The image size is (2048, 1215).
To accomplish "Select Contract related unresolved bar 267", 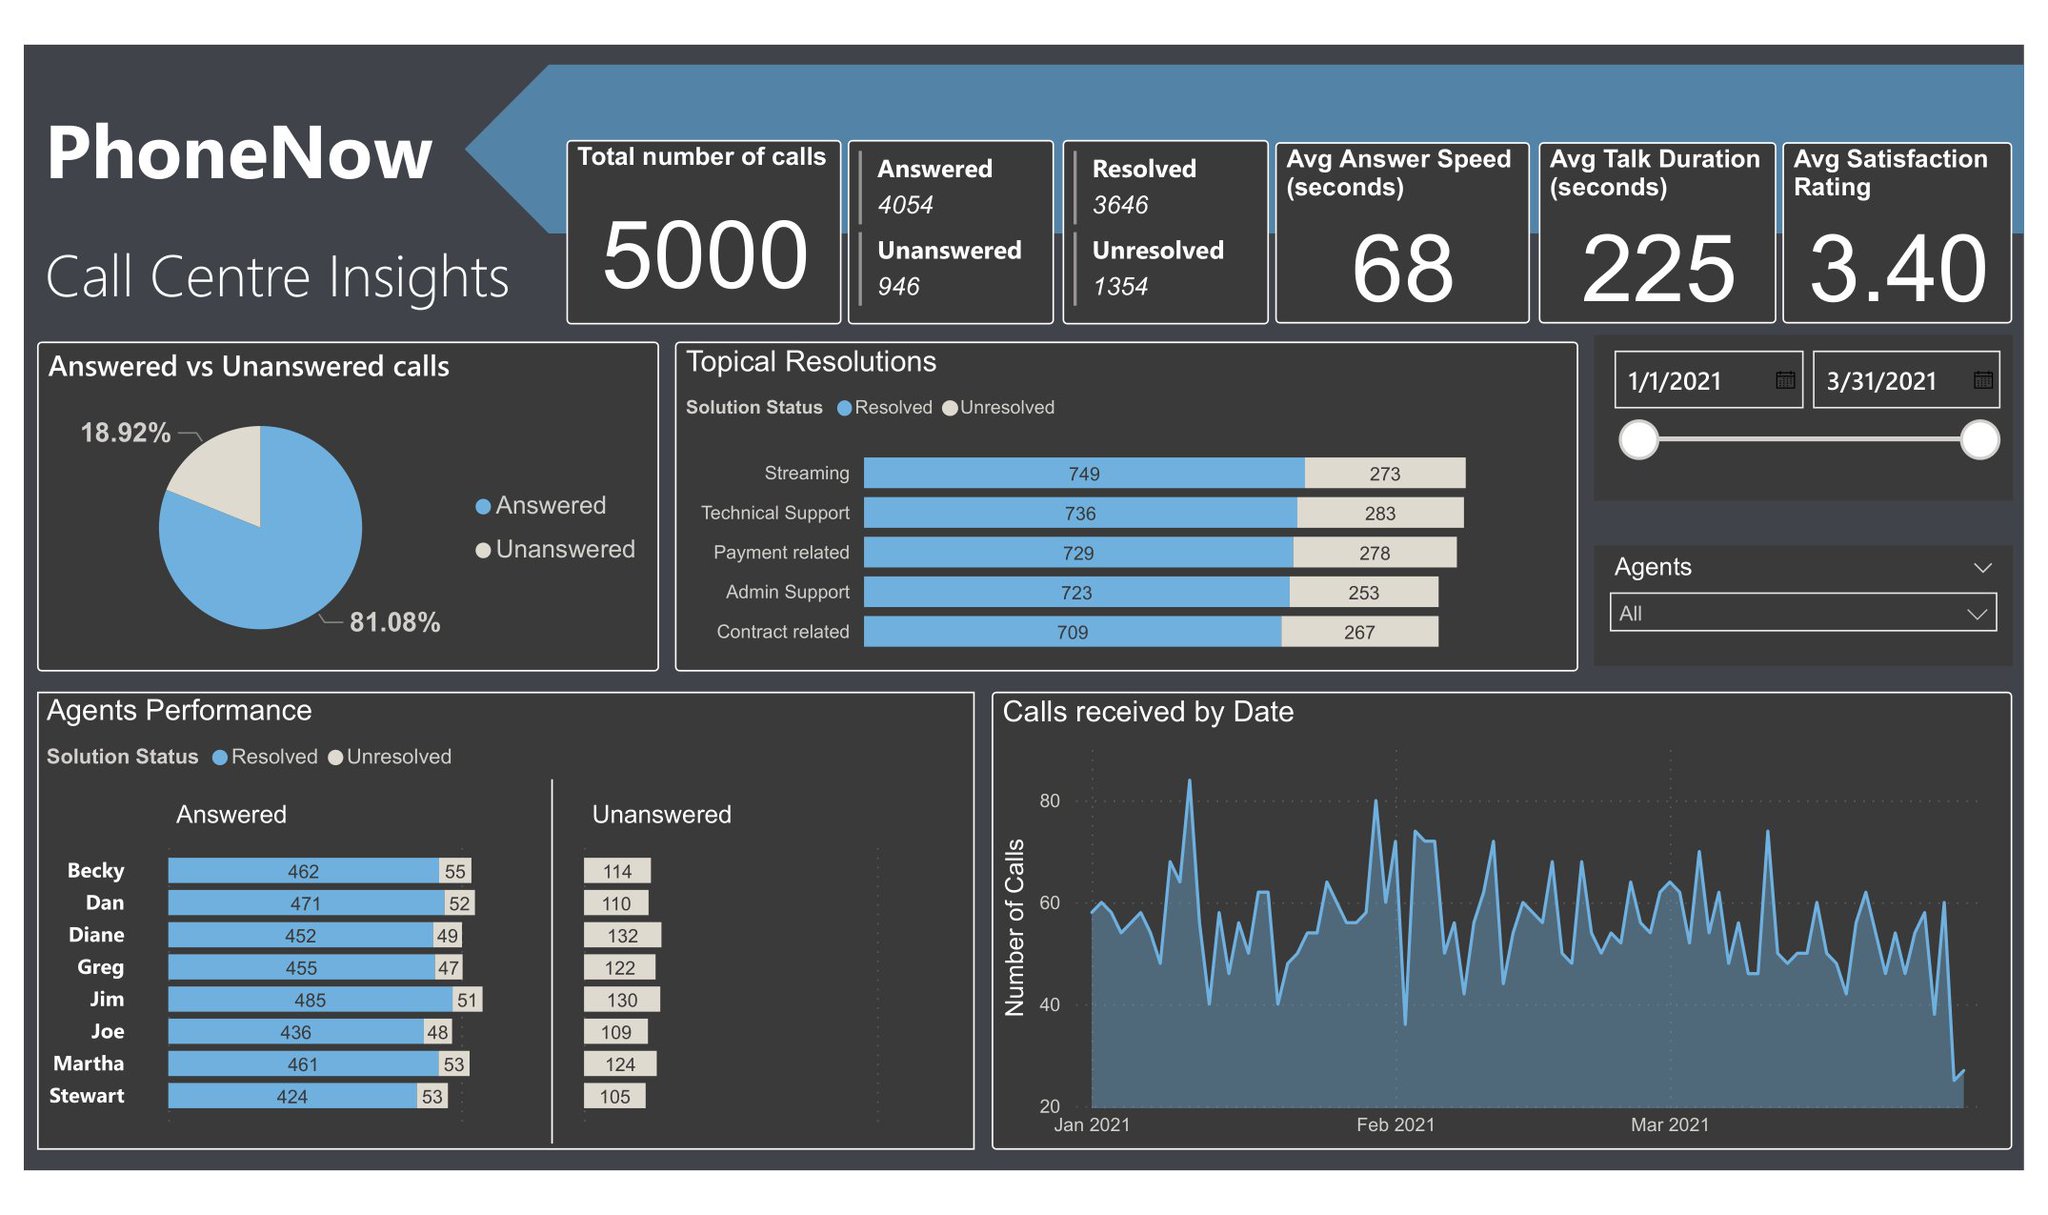I will [x=1360, y=631].
